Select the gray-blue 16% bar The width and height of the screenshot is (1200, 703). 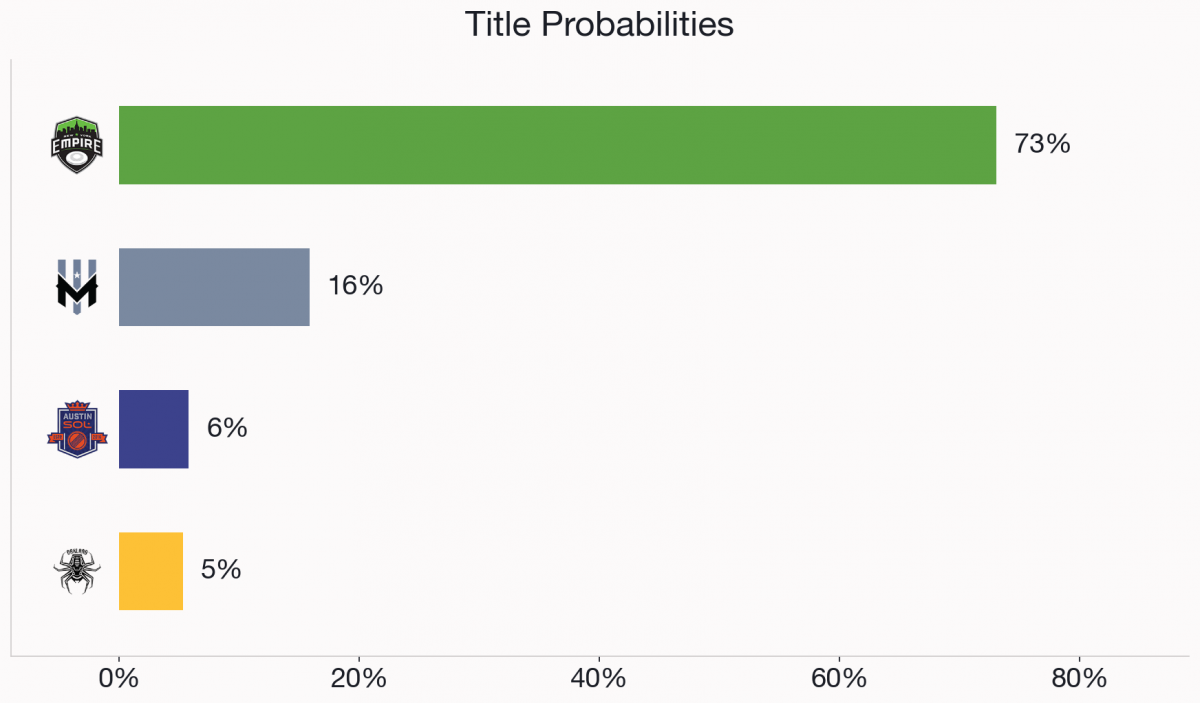coord(214,287)
